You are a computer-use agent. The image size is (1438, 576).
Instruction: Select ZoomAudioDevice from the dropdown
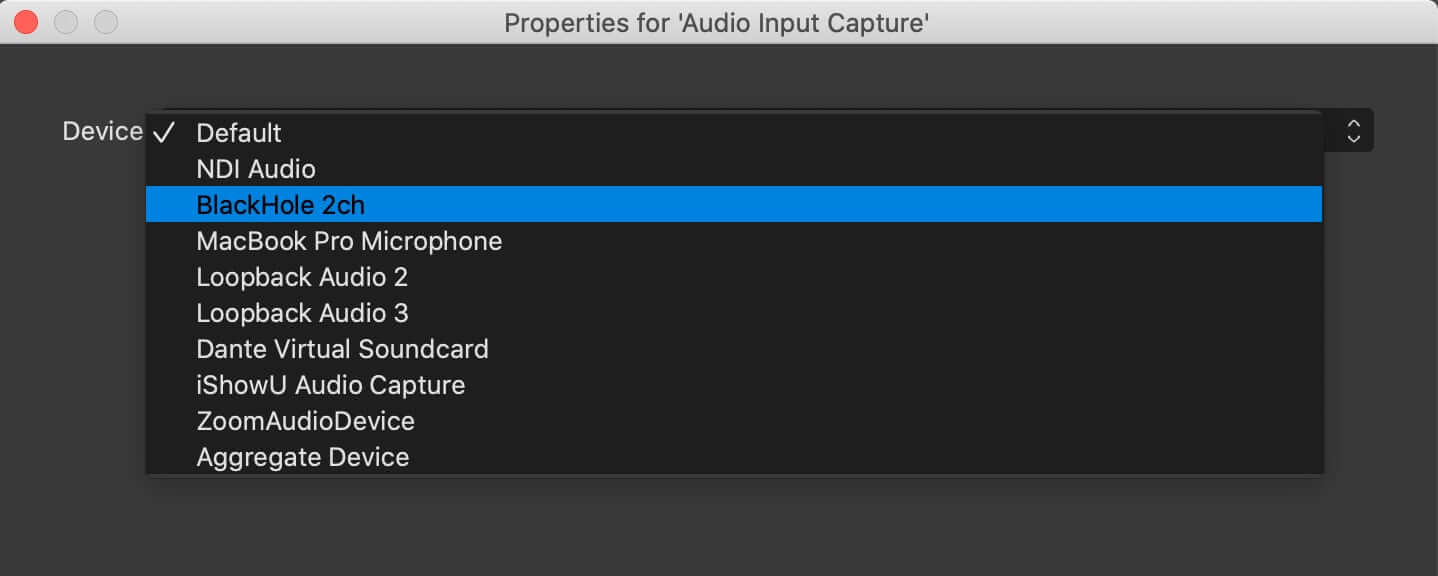click(734, 421)
